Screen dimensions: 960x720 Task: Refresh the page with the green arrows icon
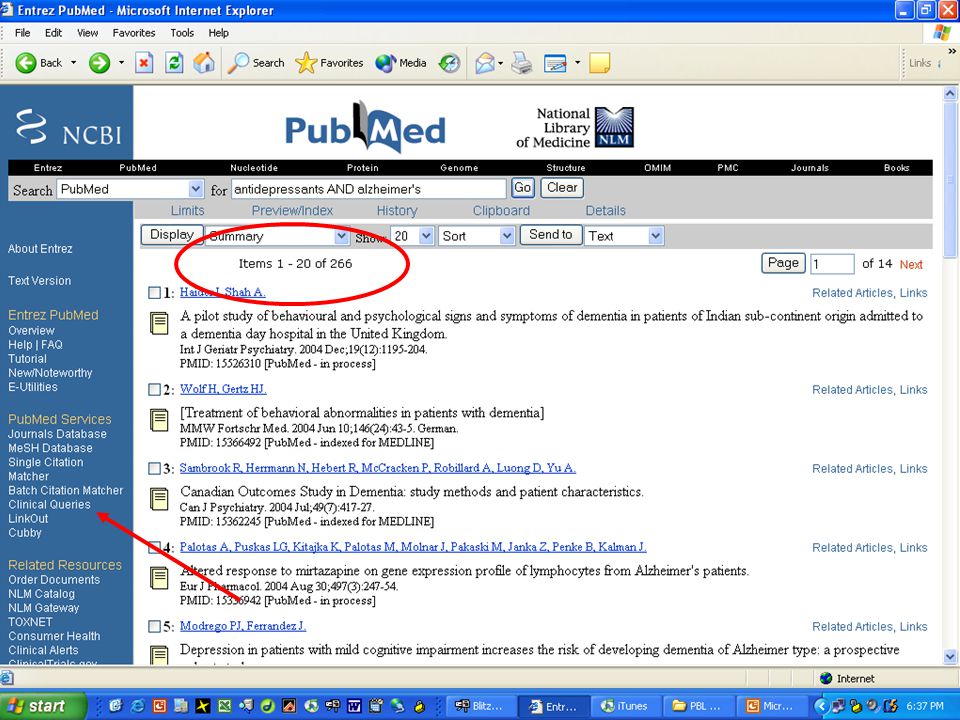(x=174, y=62)
